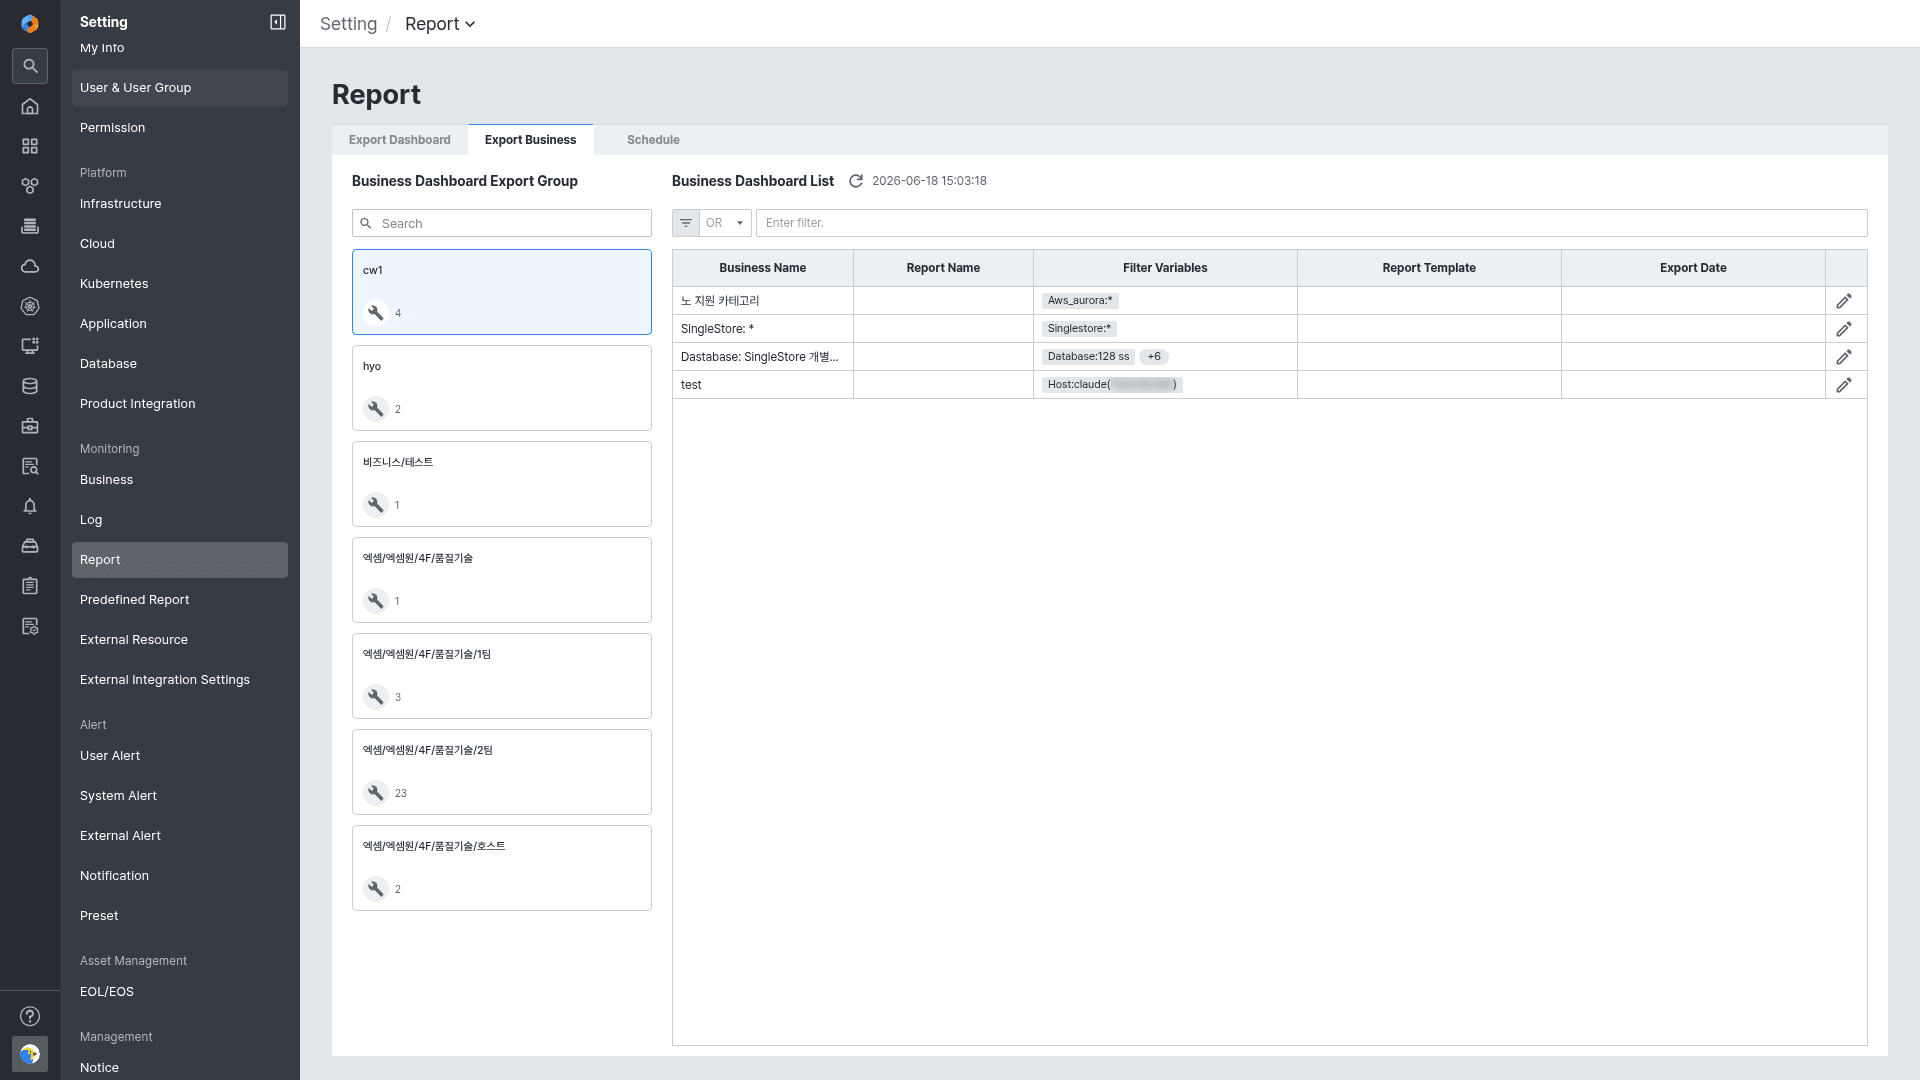
Task: Open the server stack icon
Action: click(x=30, y=226)
